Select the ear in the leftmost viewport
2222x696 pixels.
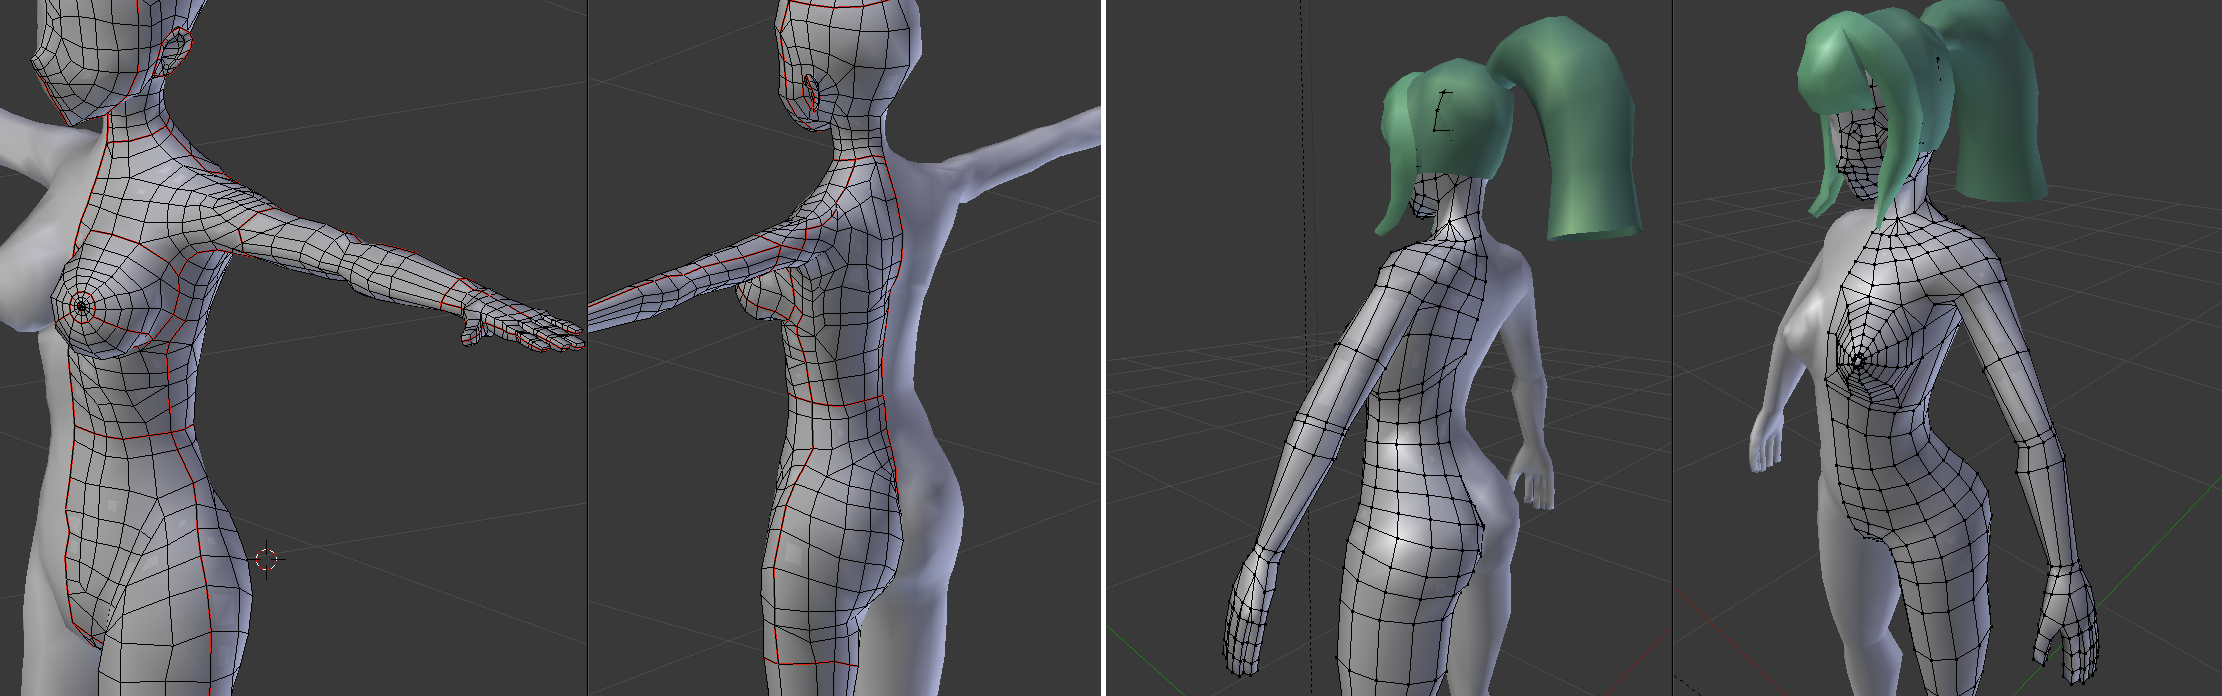click(174, 50)
